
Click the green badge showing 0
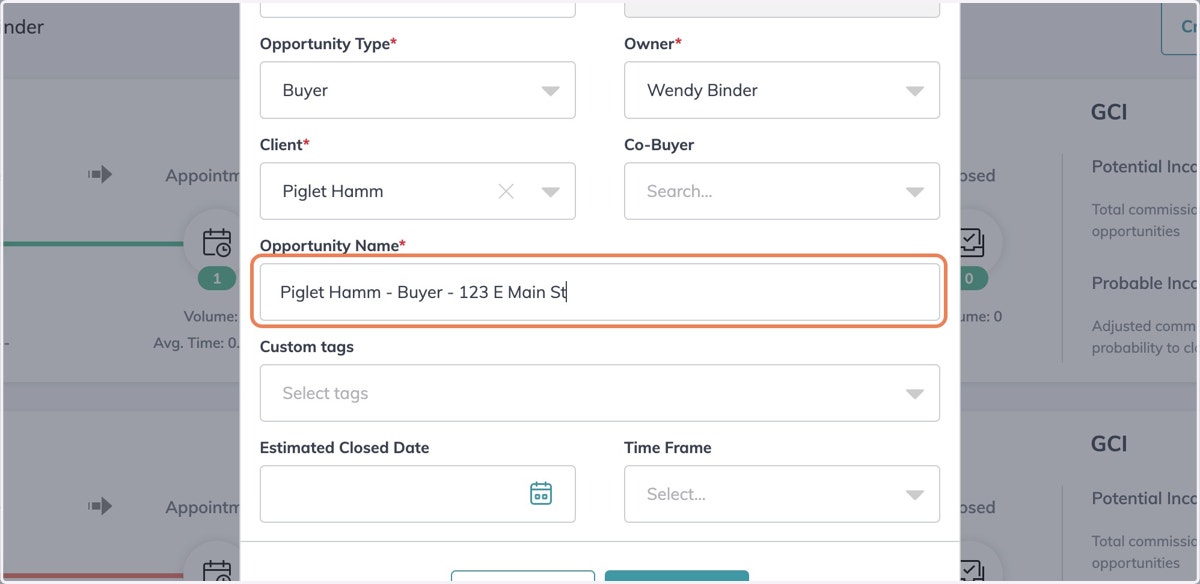tap(968, 279)
